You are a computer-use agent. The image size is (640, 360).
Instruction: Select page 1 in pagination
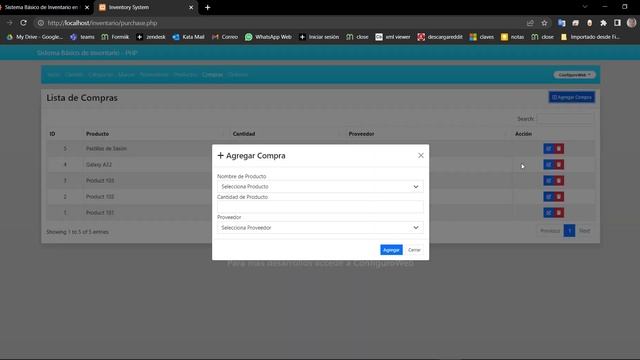569,231
